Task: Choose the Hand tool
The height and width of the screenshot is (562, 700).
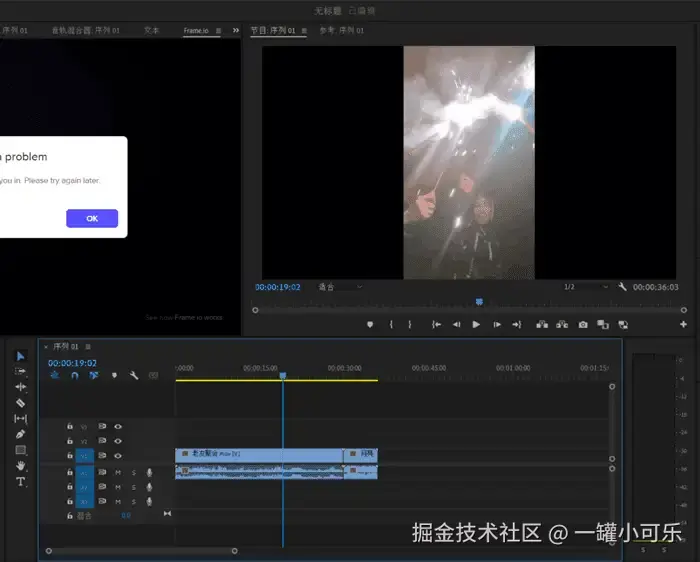Action: [21, 466]
